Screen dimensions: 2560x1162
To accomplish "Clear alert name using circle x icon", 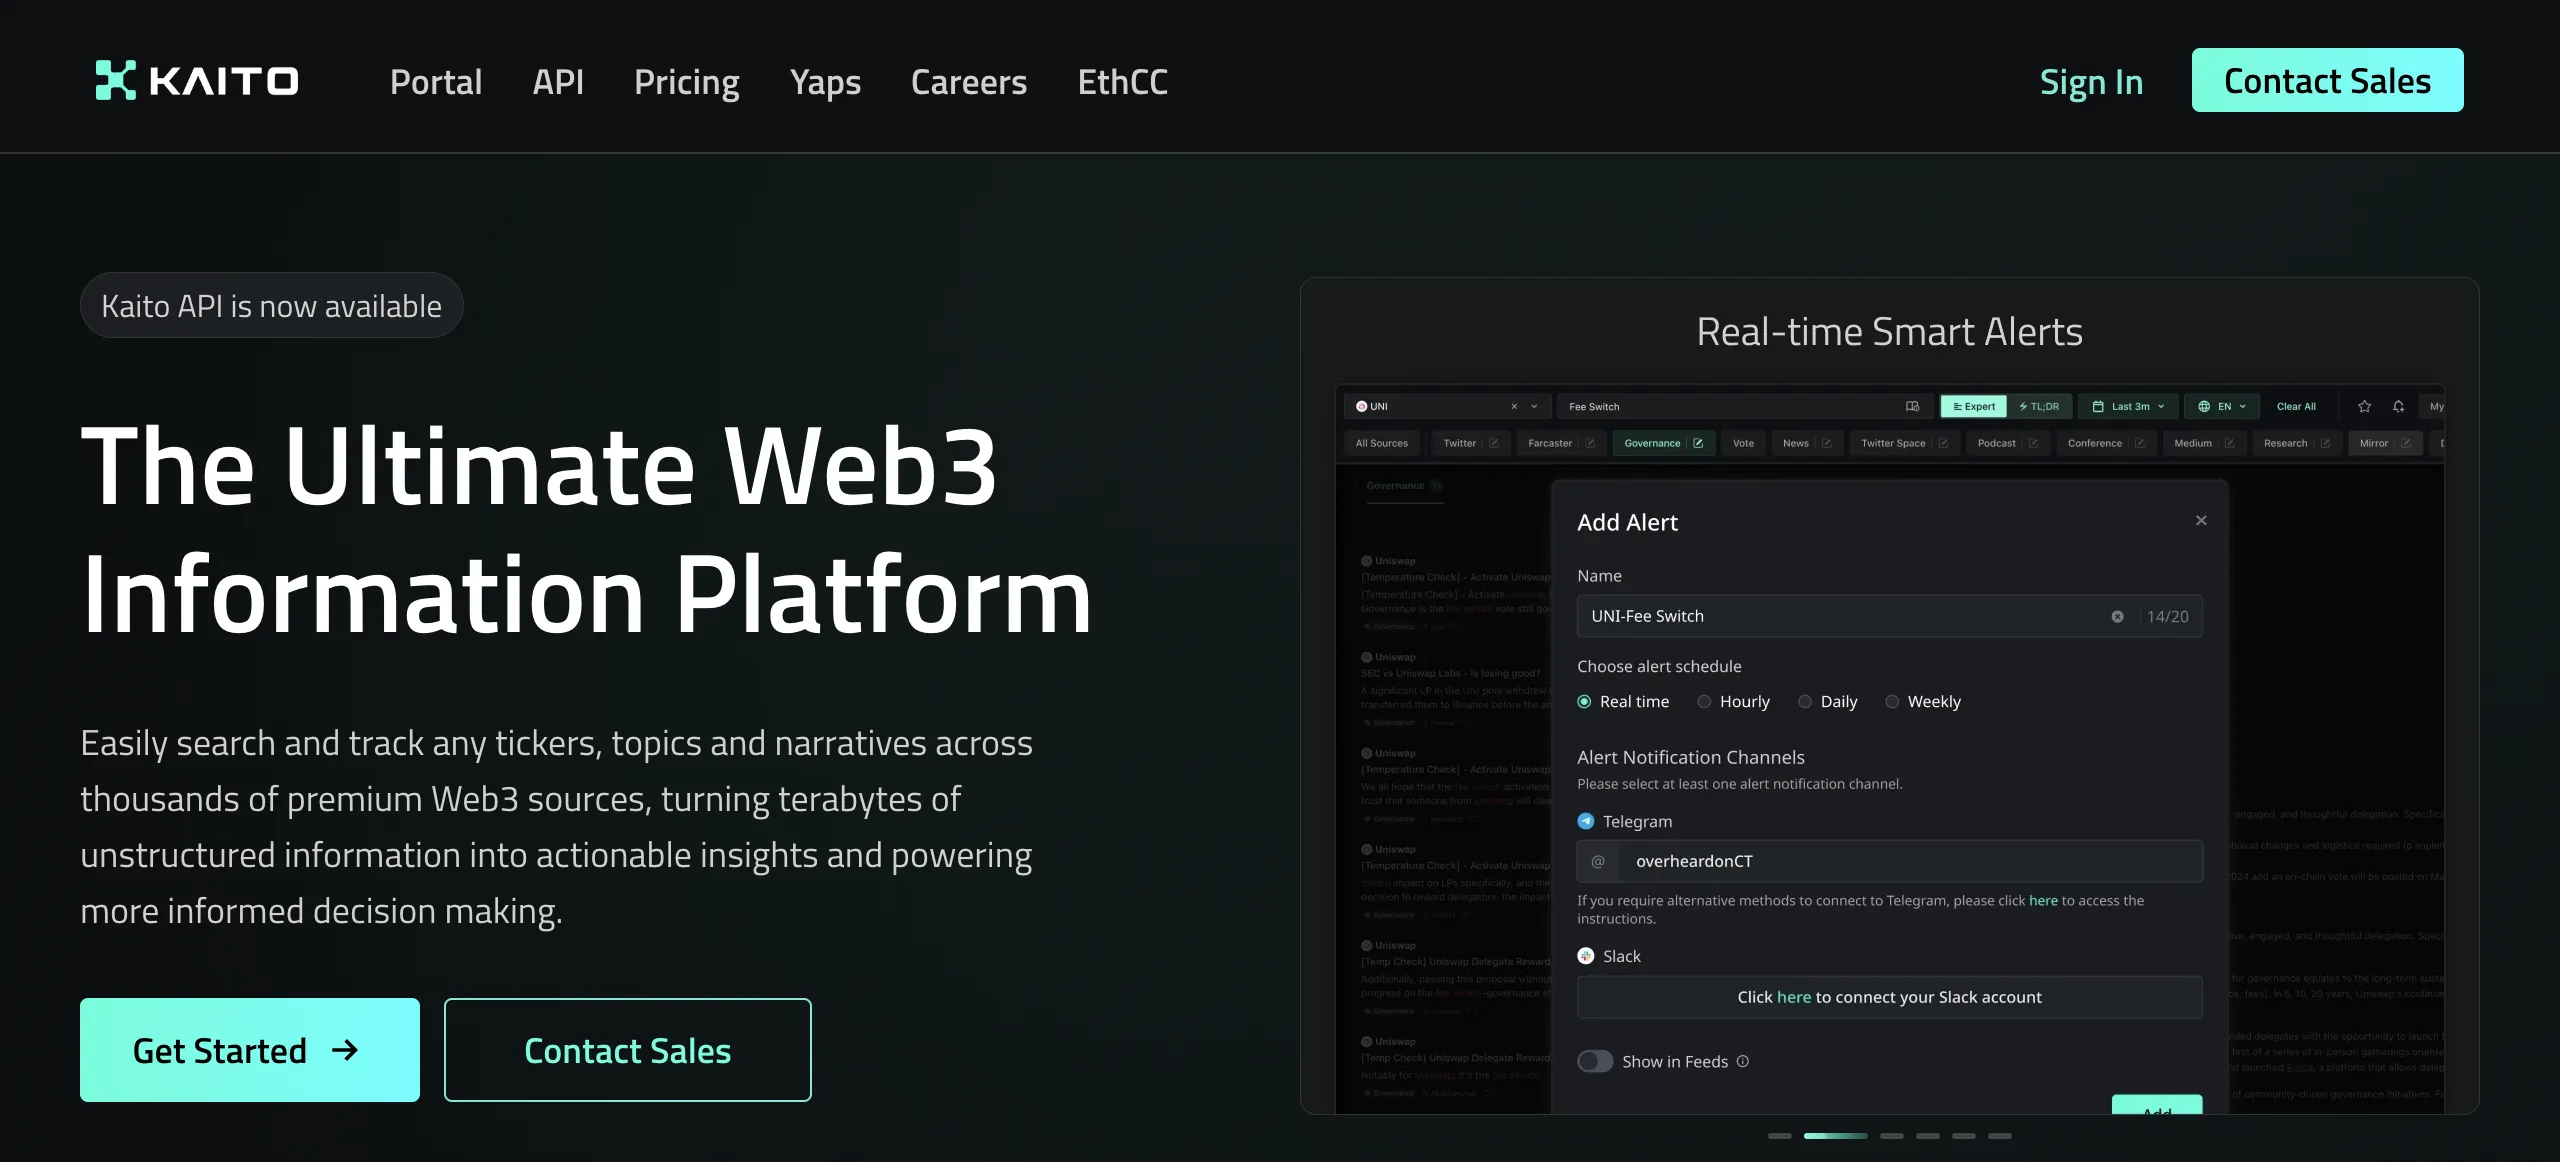I will click(2117, 616).
